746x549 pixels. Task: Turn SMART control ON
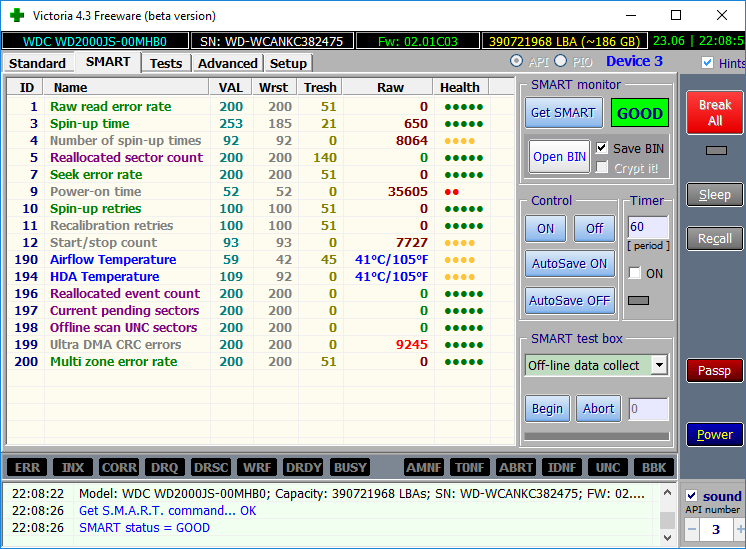coord(546,229)
